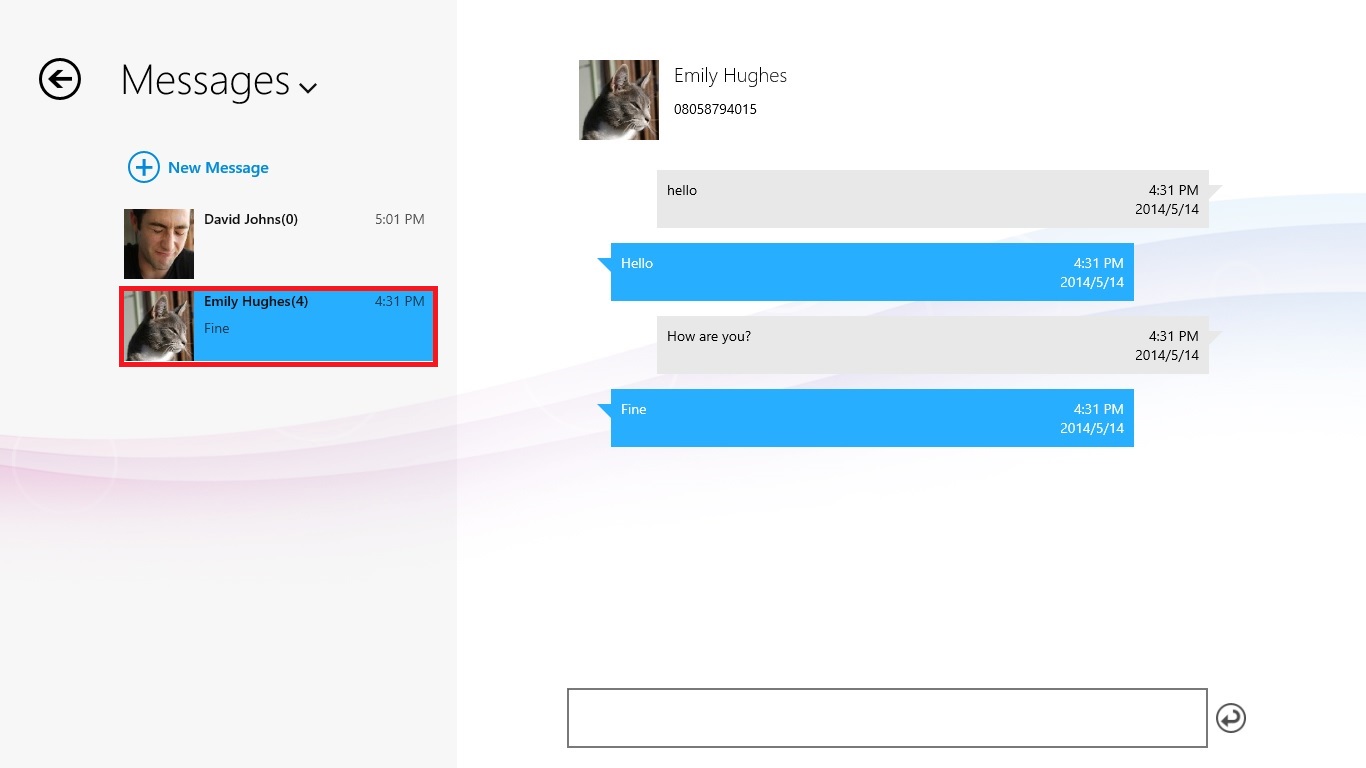Viewport: 1366px width, 768px height.
Task: Click David Johns' profile photo in list
Action: (x=159, y=244)
